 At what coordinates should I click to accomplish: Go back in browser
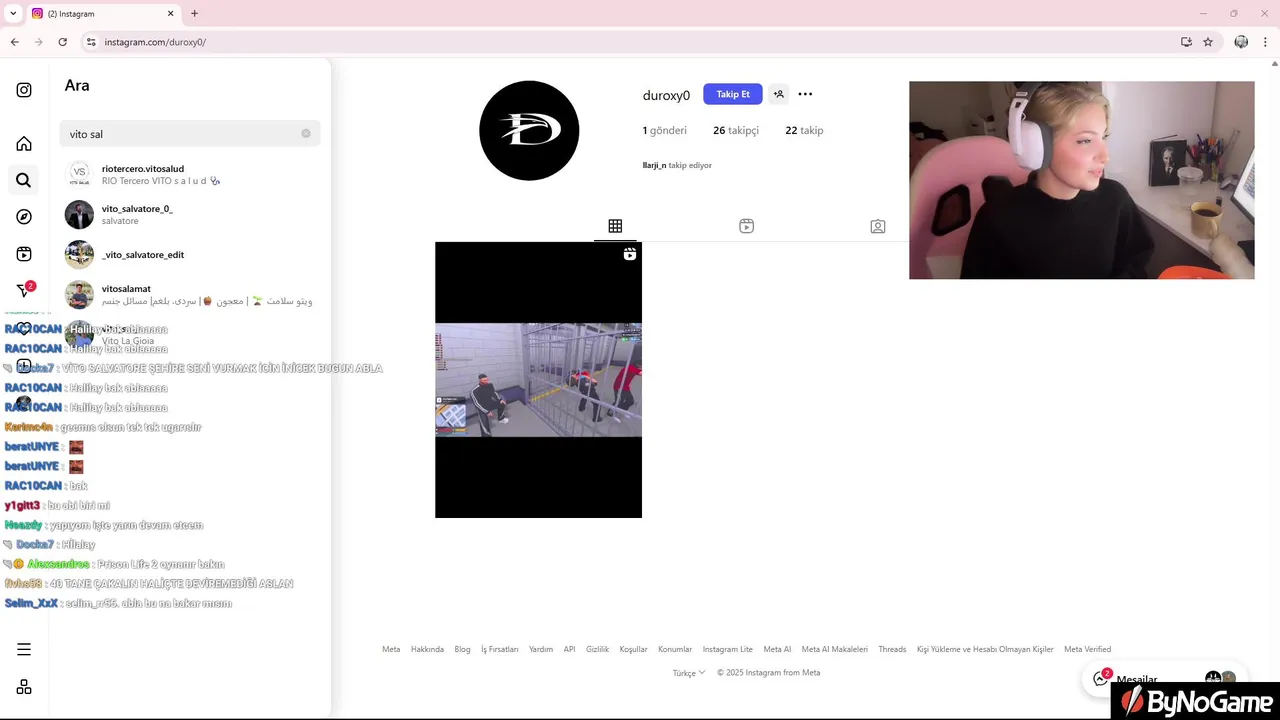(14, 42)
